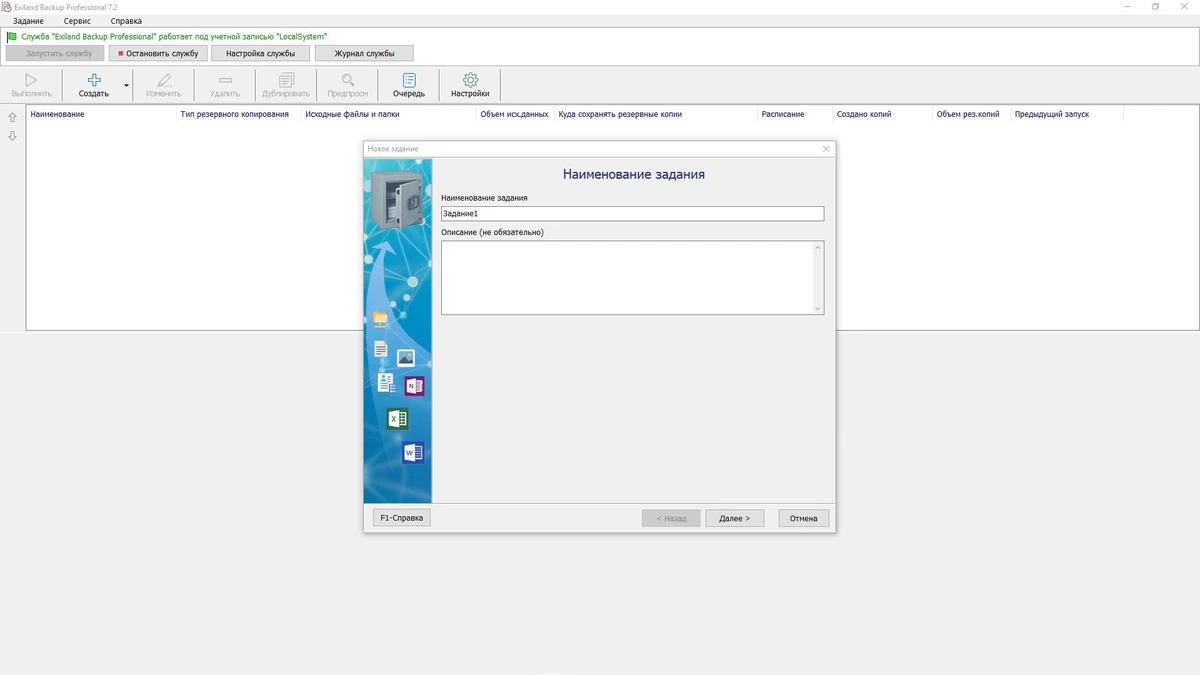The width and height of the screenshot is (1200, 675).
Task: Click the Отмена button in wizard
Action: [803, 518]
